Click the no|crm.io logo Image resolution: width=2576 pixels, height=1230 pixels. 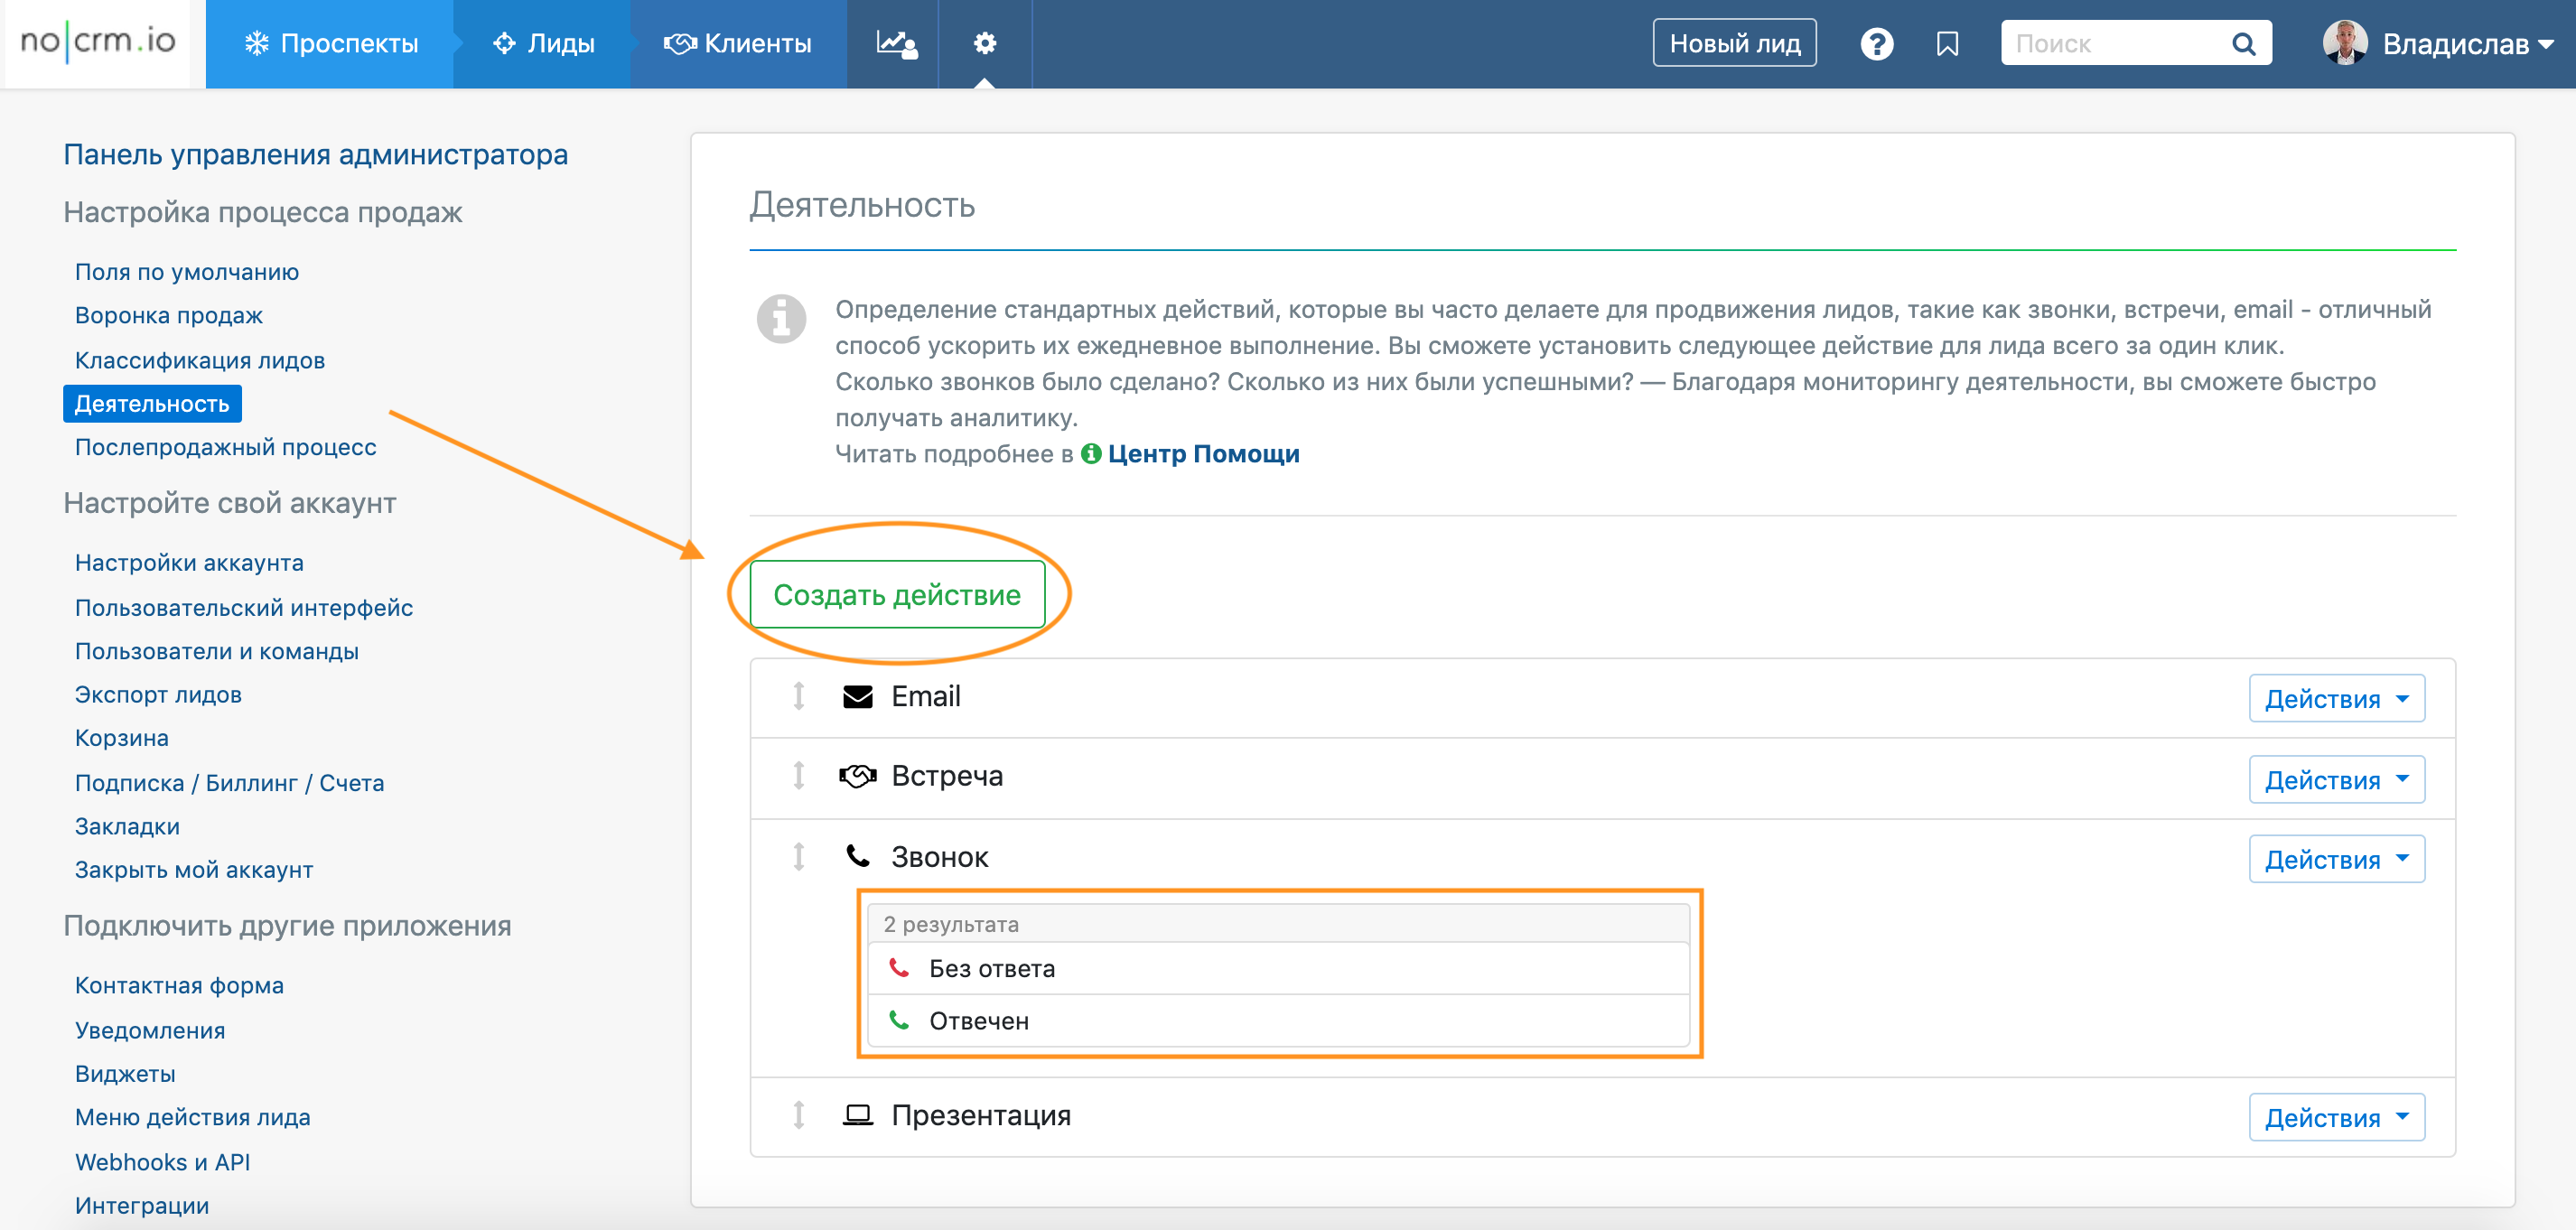click(97, 42)
